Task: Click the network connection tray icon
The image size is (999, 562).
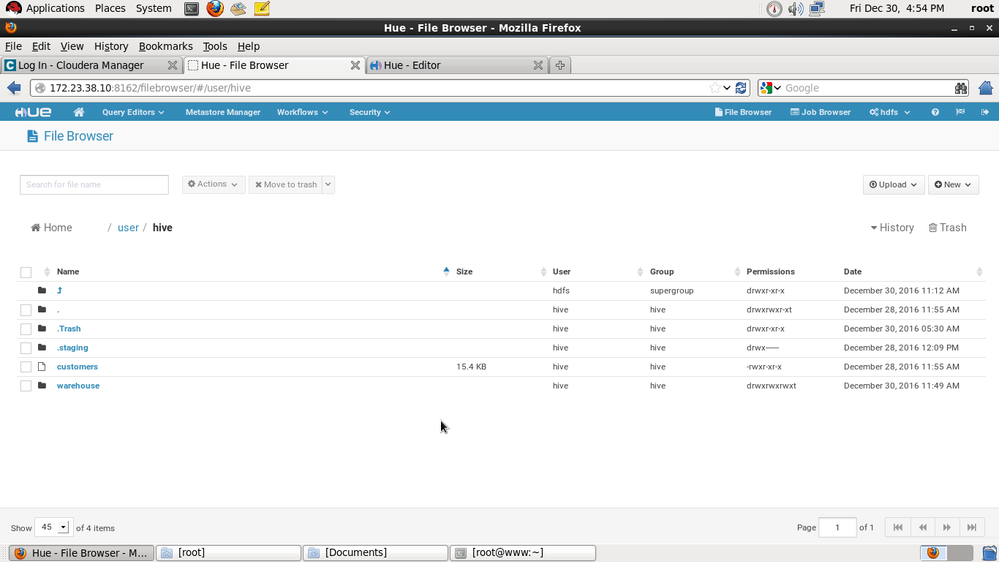Action: 817,8
